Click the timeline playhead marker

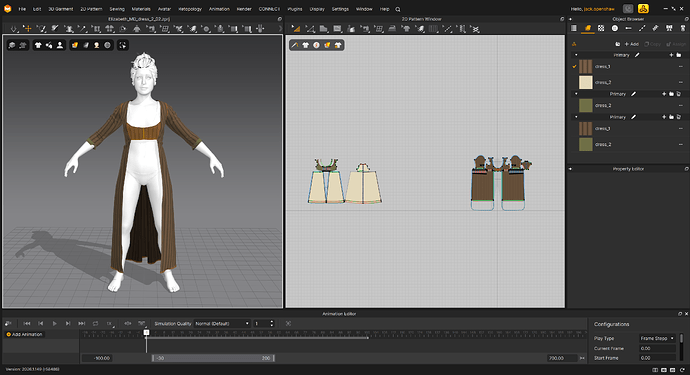[147, 333]
